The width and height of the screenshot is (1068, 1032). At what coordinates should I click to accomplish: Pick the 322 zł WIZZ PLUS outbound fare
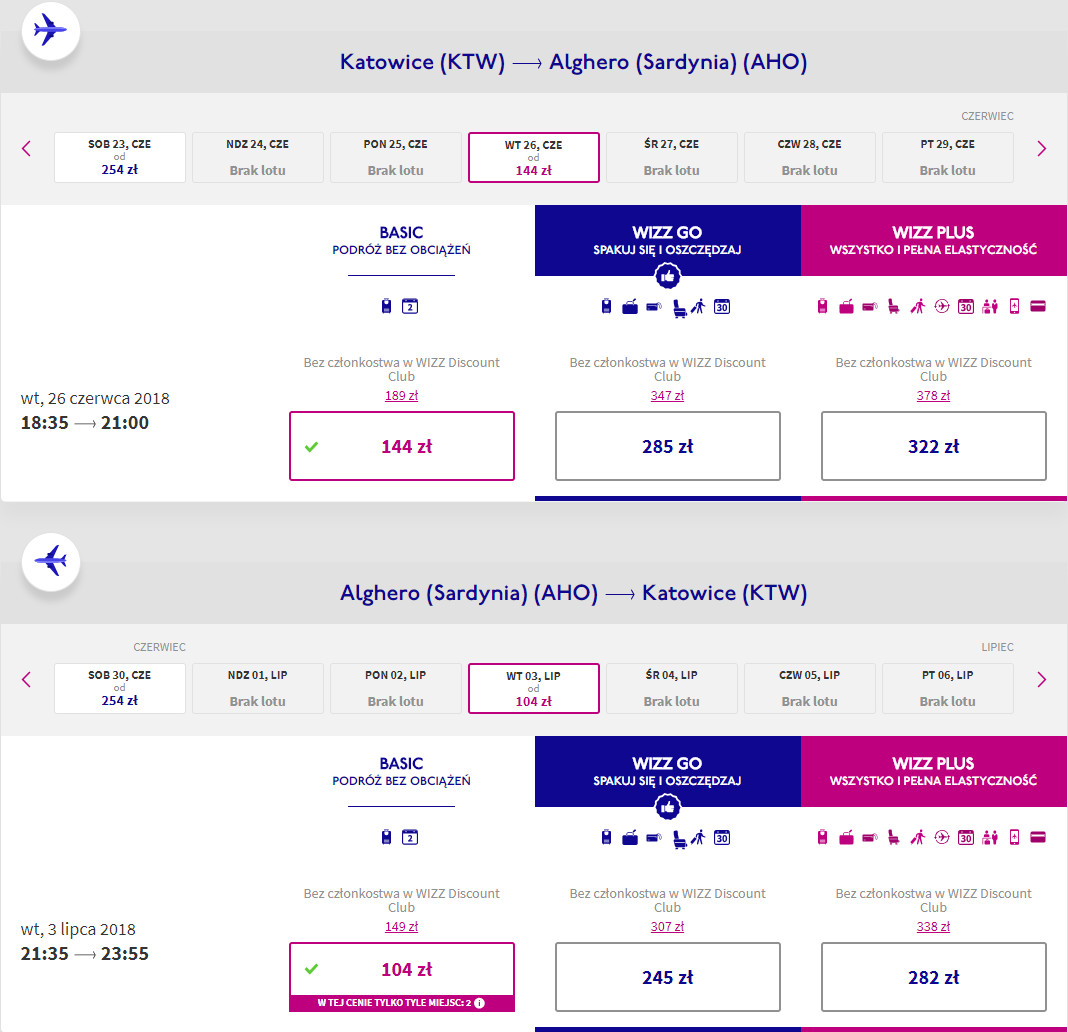[933, 446]
